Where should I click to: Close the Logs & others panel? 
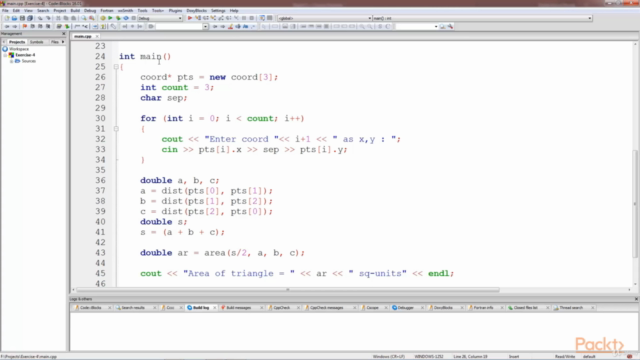[636, 299]
